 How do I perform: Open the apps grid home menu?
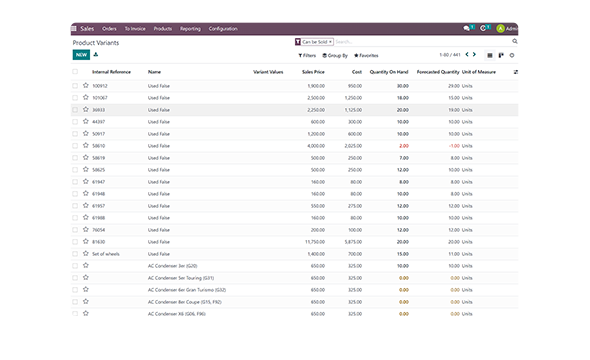tap(74, 29)
